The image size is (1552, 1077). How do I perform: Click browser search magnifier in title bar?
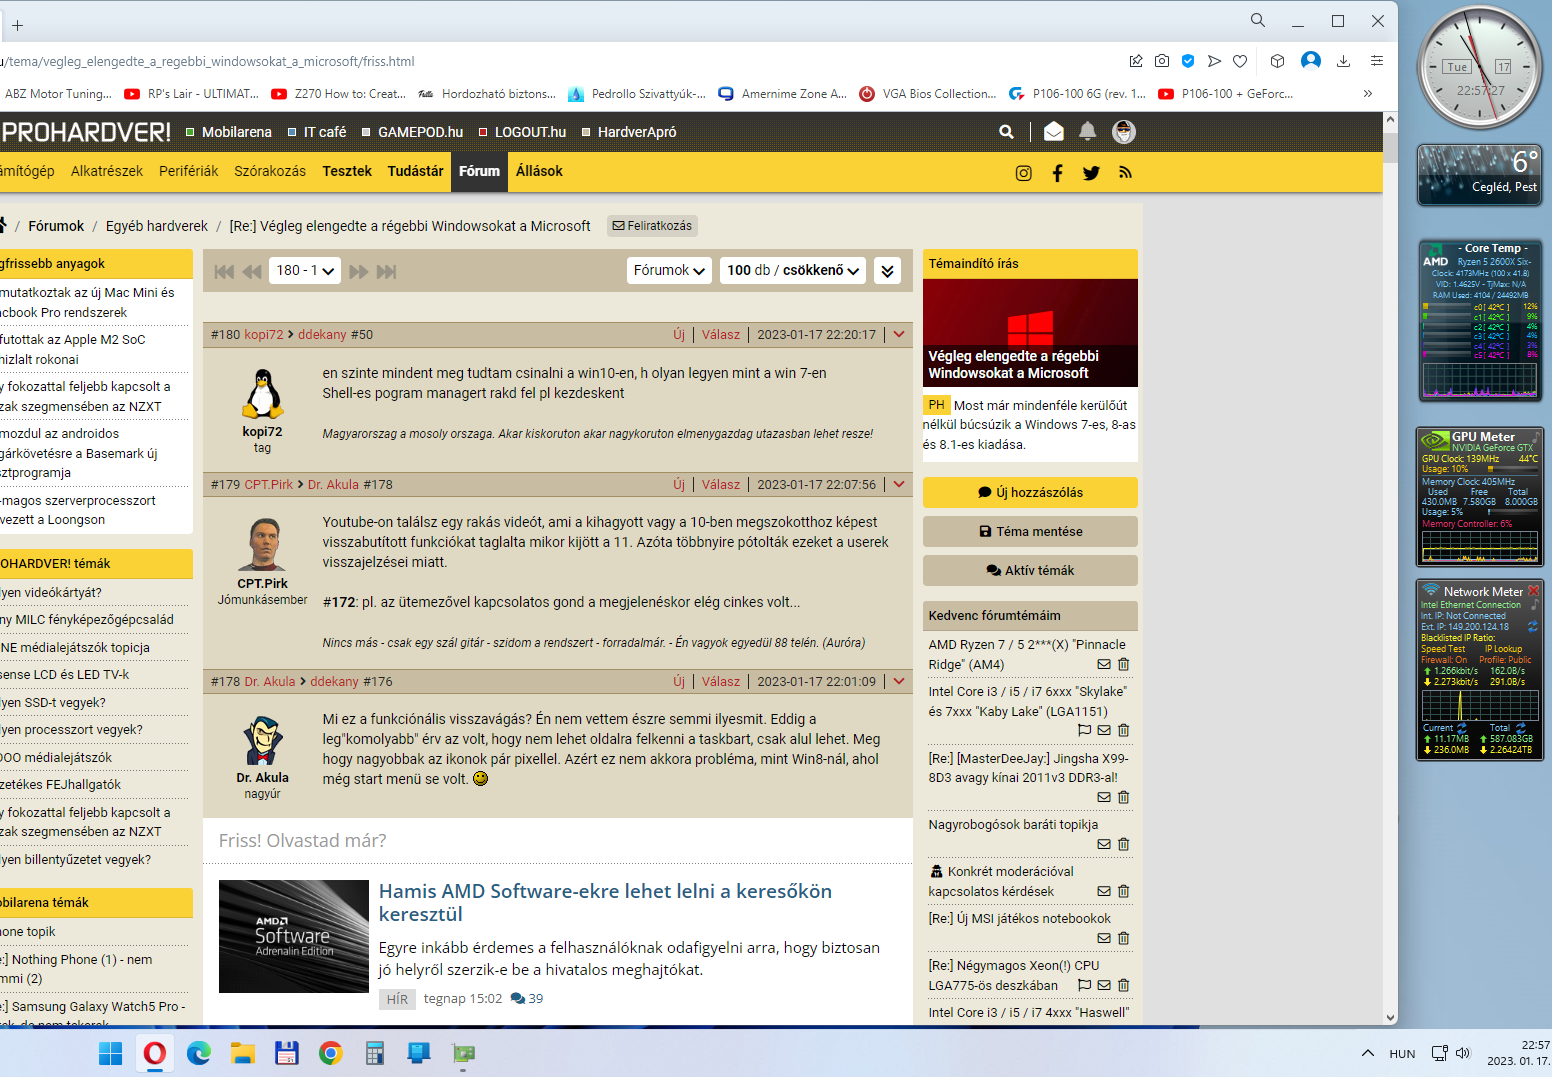click(x=1258, y=20)
